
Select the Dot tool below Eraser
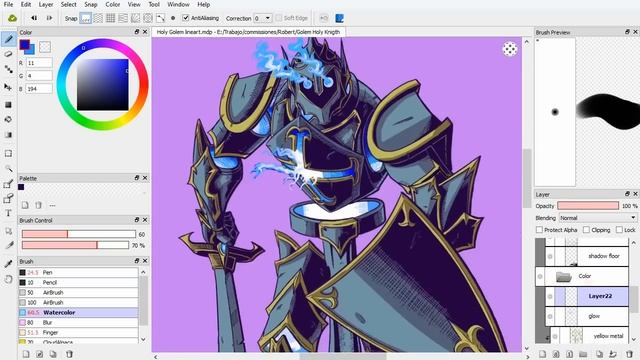[8, 69]
